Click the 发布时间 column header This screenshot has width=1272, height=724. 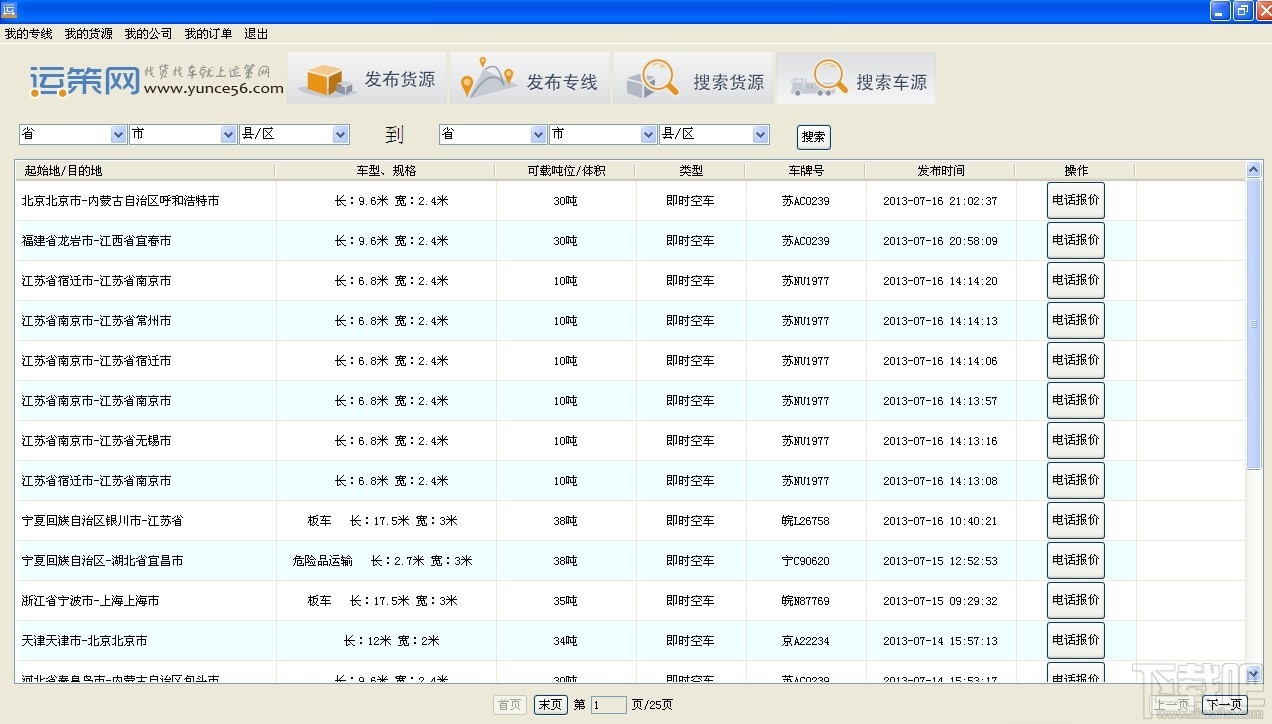(940, 171)
